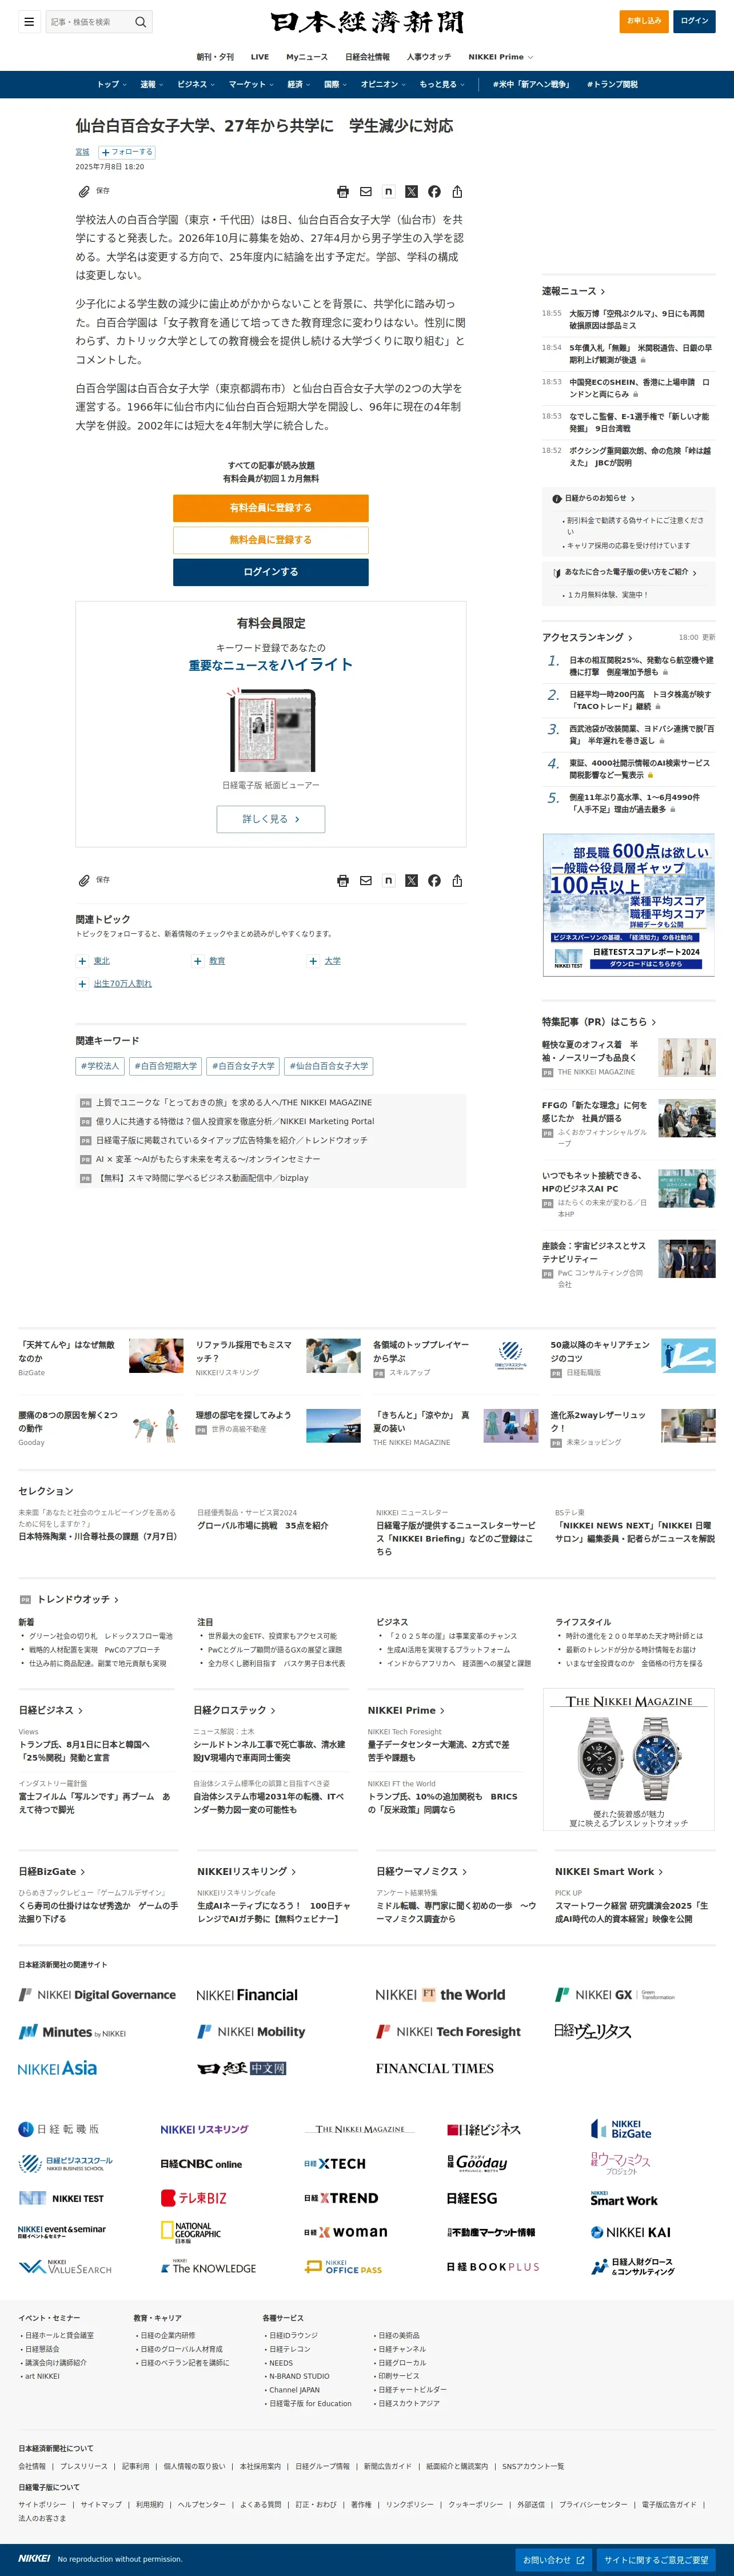Expand the もっと見る dropdown
This screenshot has width=734, height=2576.
tap(442, 84)
